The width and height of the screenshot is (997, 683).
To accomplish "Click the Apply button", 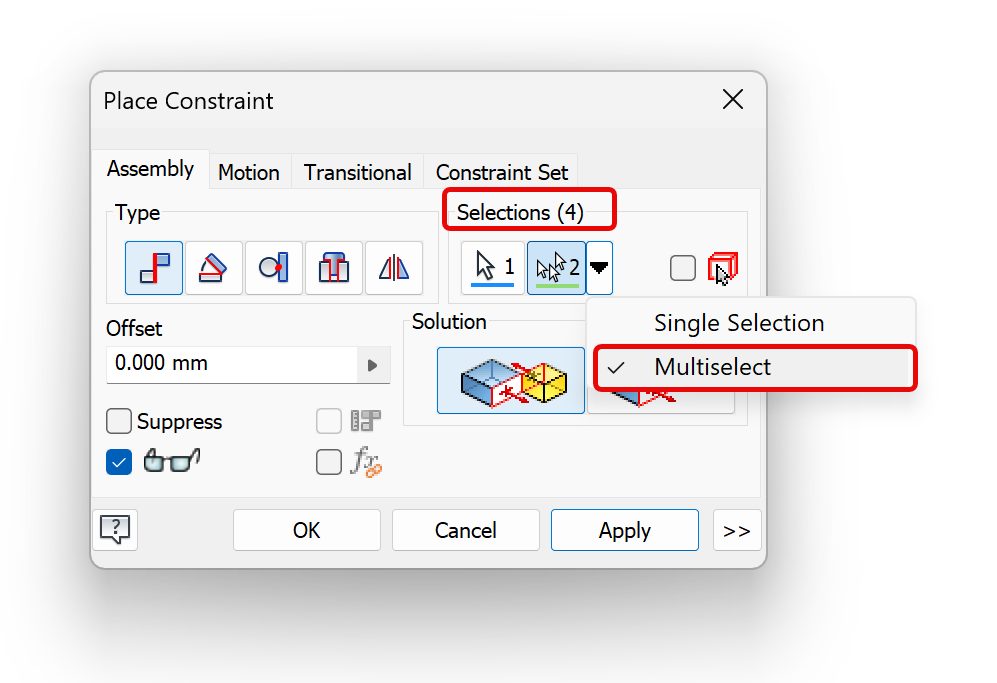I will (624, 530).
